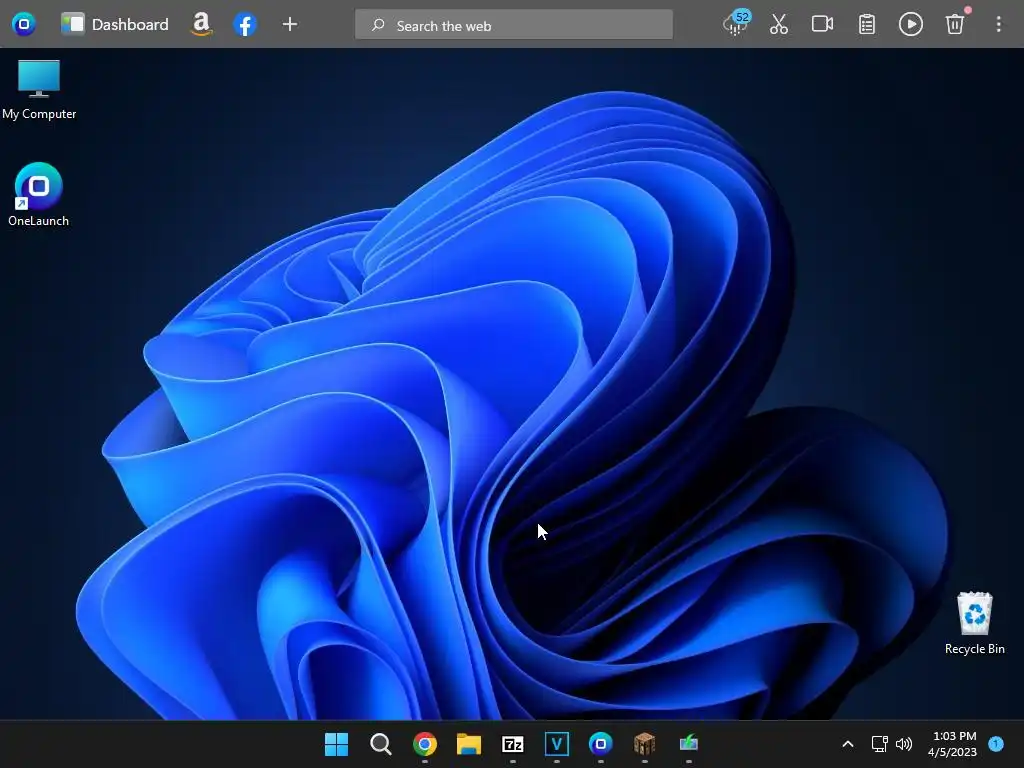Image resolution: width=1024 pixels, height=768 pixels.
Task: Select the Recycle Bin desktop icon
Action: pos(974,623)
